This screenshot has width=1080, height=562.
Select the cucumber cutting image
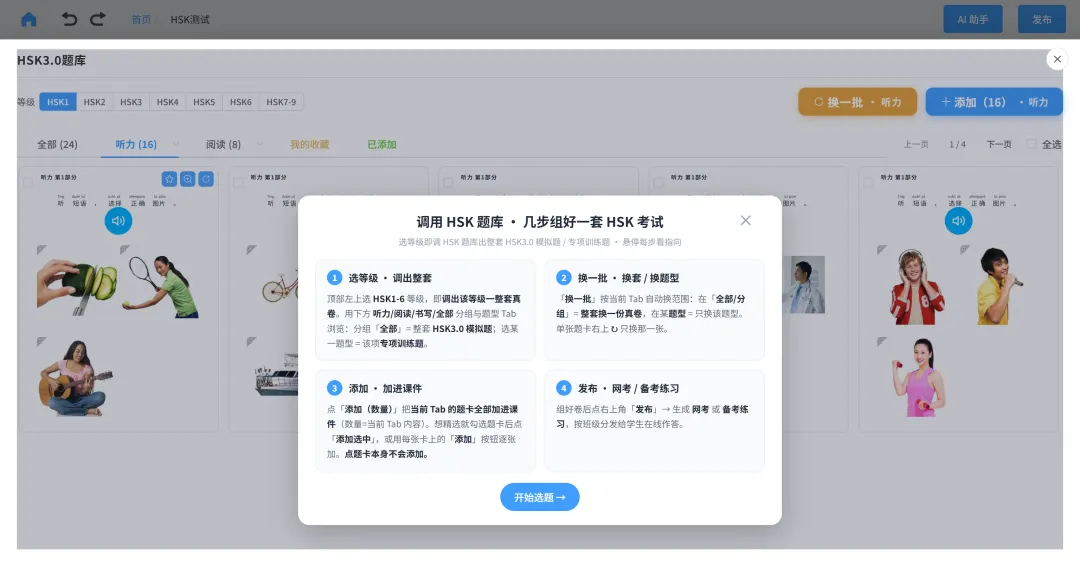coord(77,286)
